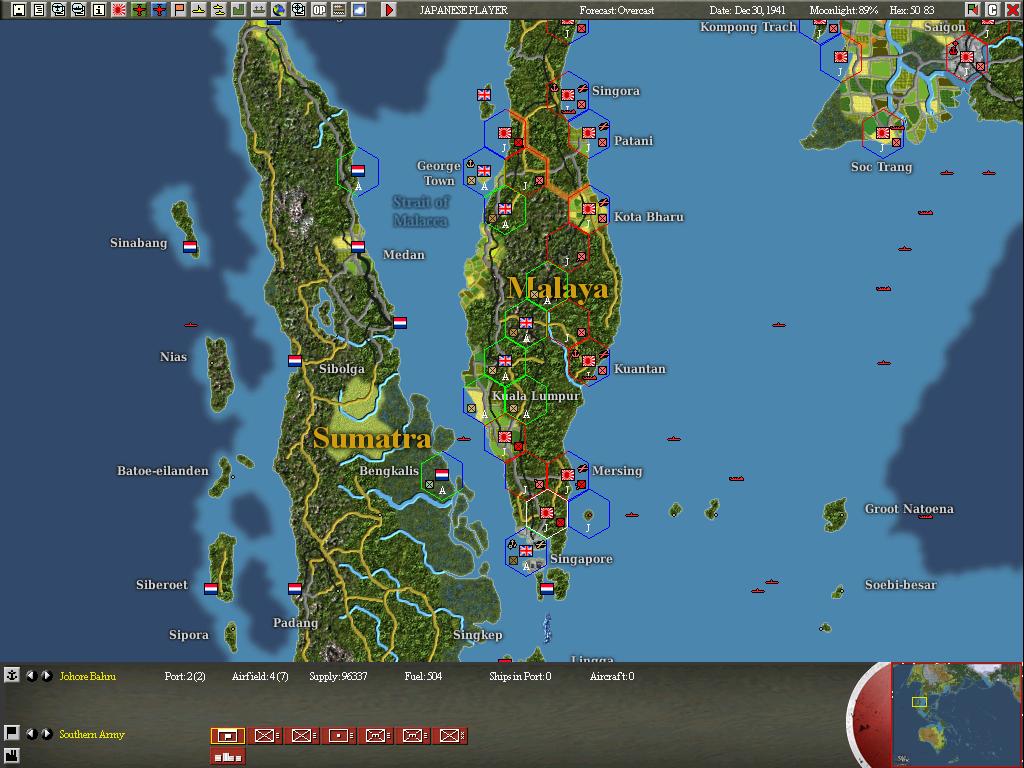The height and width of the screenshot is (768, 1024).
Task: Go to previous unit before Southern Army
Action: 31,734
